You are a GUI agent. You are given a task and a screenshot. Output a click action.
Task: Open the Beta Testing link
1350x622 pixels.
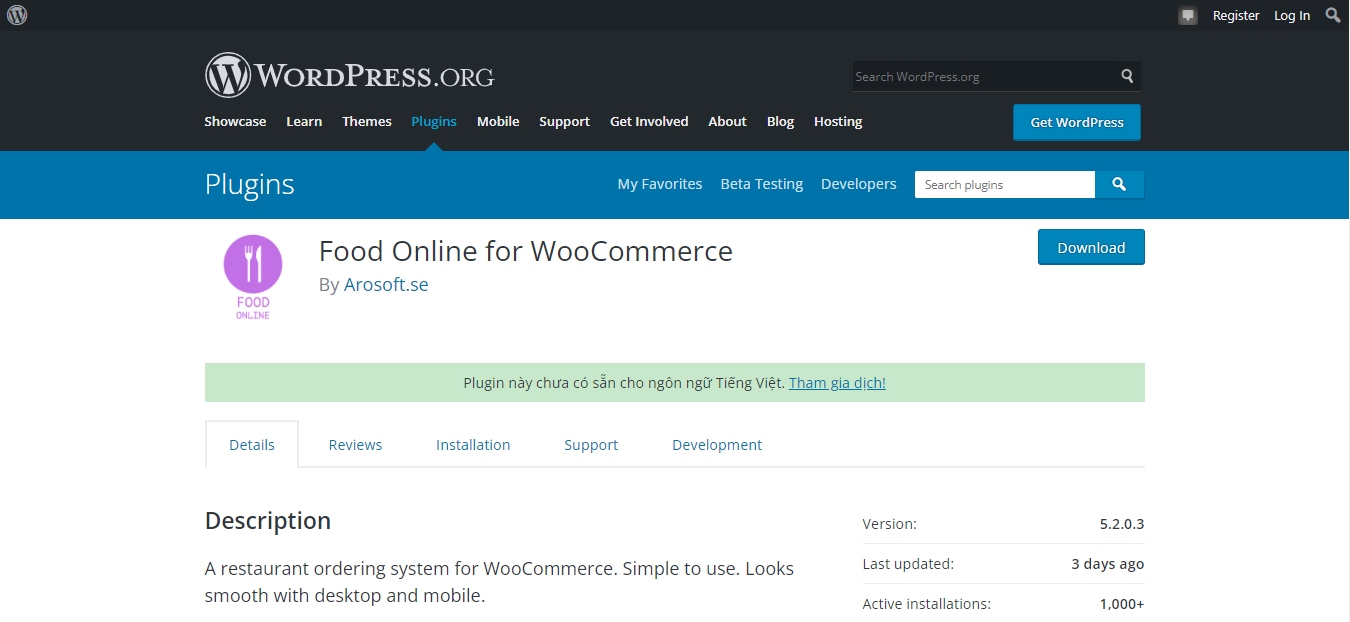click(762, 184)
